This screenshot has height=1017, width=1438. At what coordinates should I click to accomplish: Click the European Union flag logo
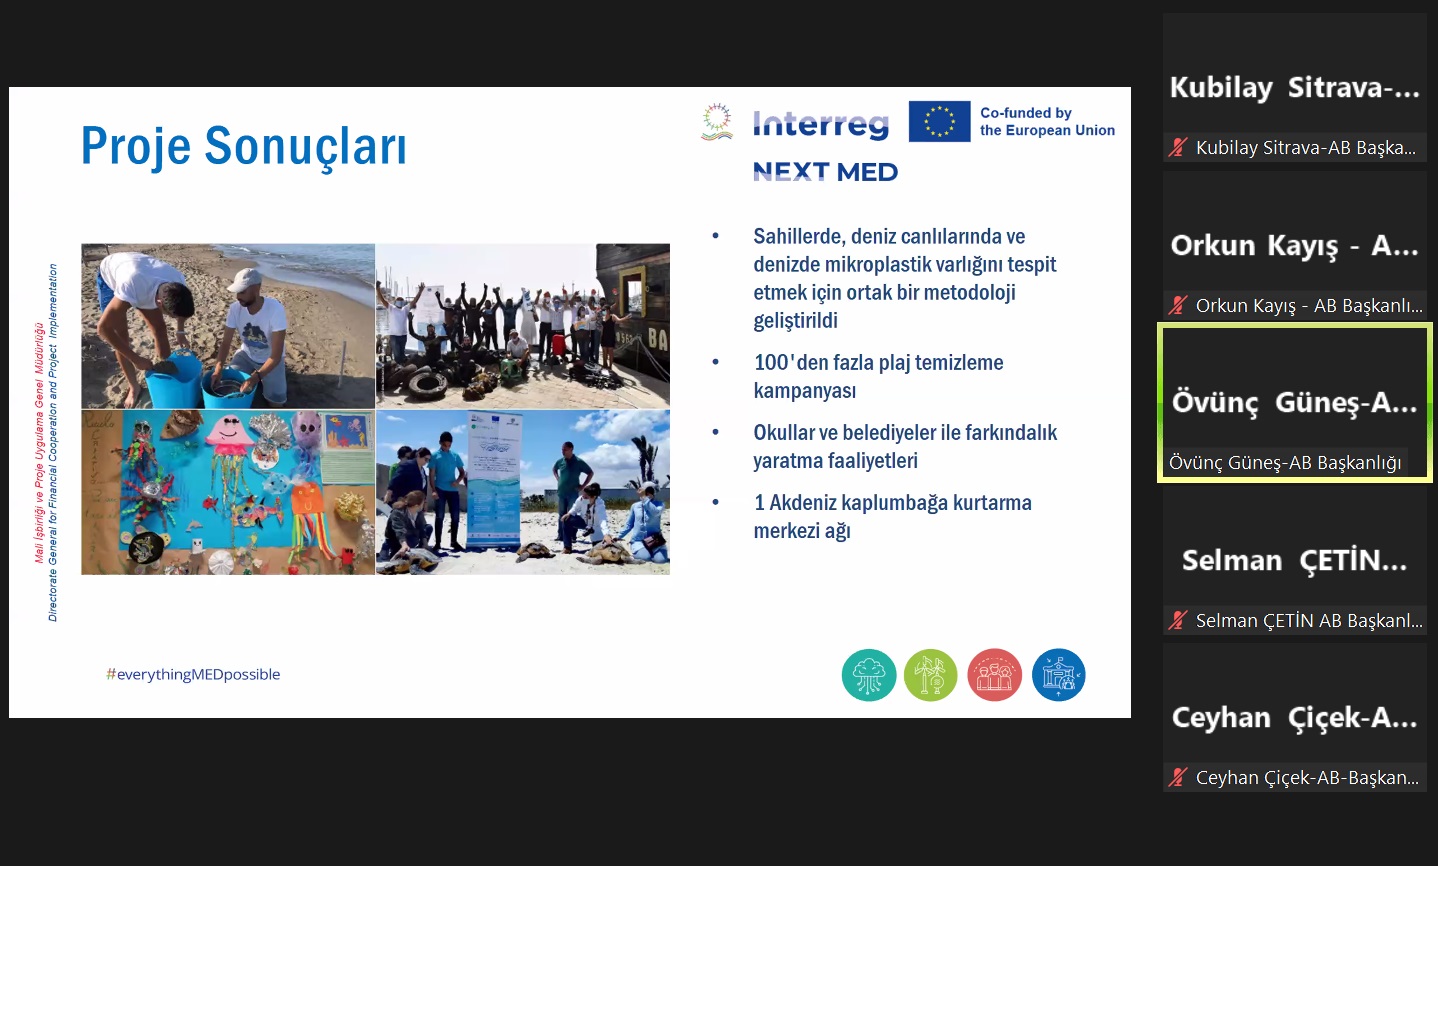[x=939, y=122]
